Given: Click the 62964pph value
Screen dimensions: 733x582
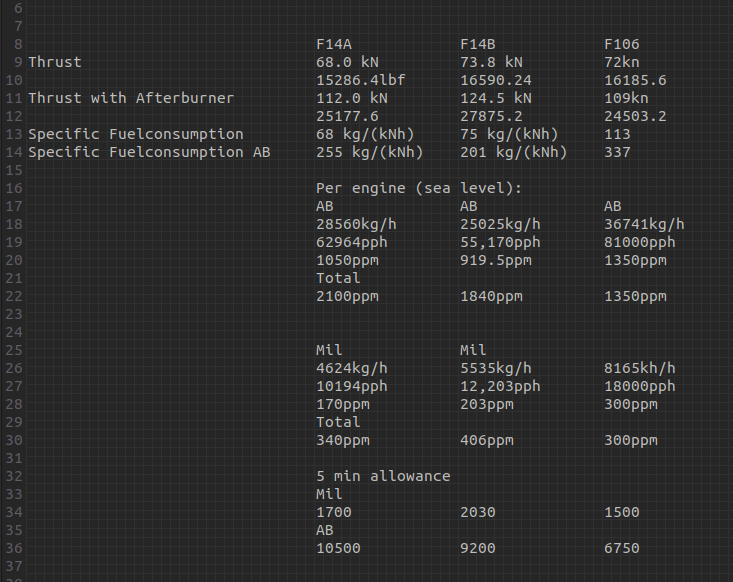Looking at the screenshot, I should tap(352, 242).
